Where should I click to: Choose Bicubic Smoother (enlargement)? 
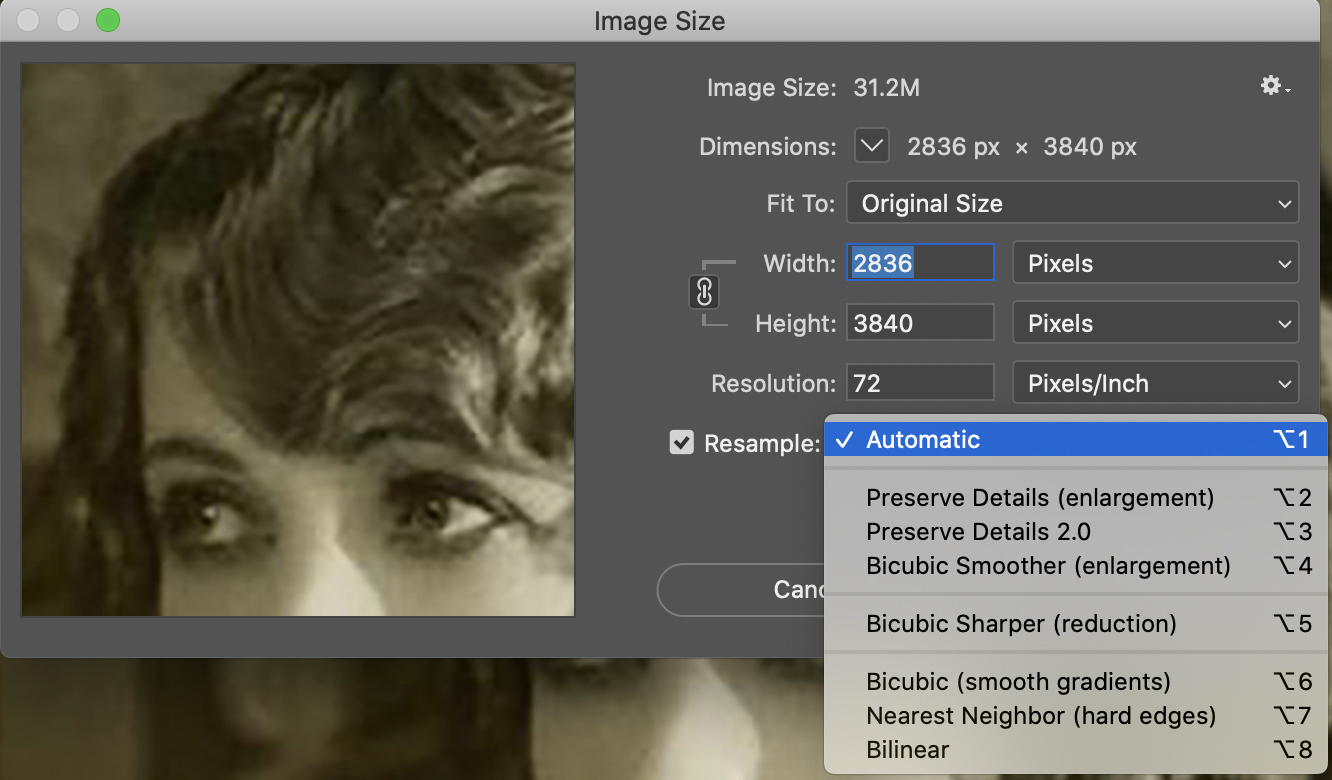tap(1048, 566)
